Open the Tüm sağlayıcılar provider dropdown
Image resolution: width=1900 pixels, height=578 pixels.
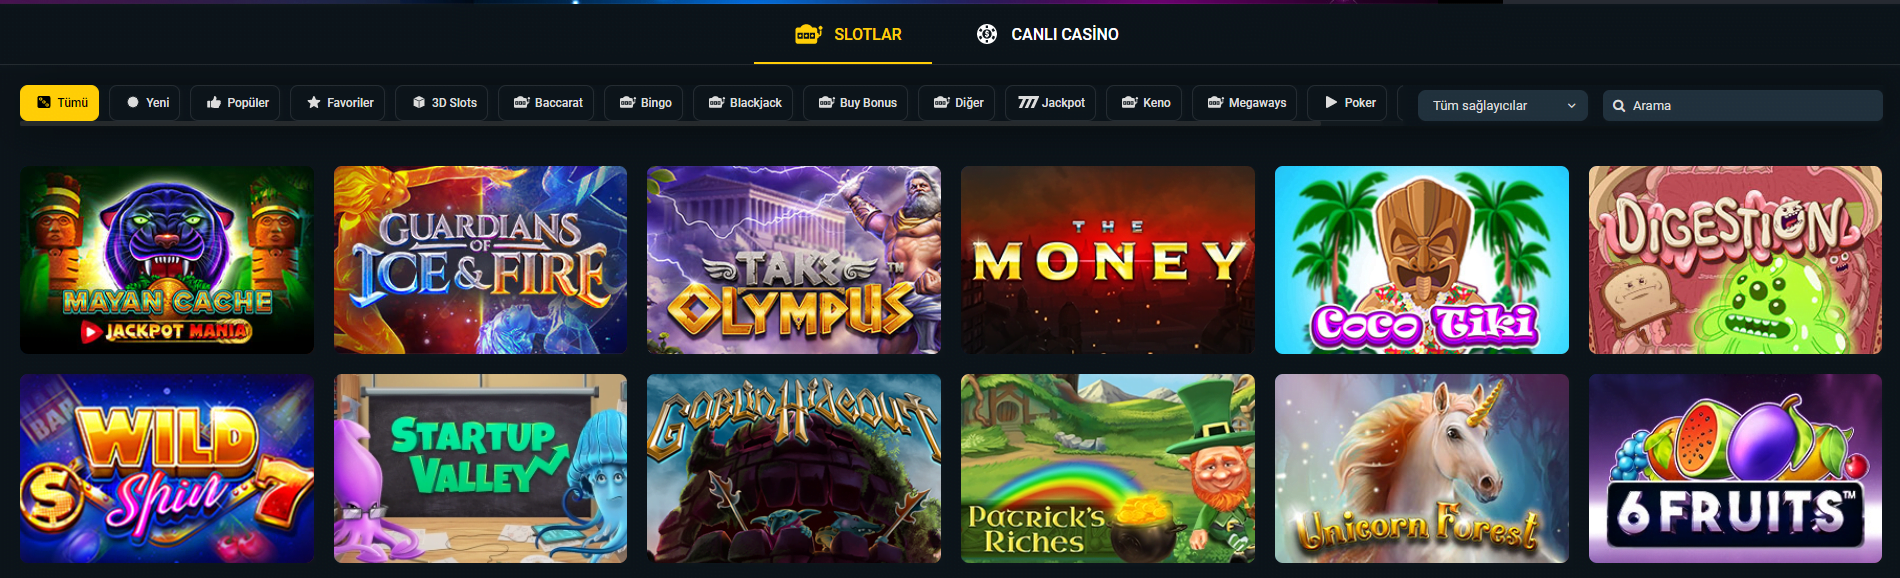point(1502,105)
